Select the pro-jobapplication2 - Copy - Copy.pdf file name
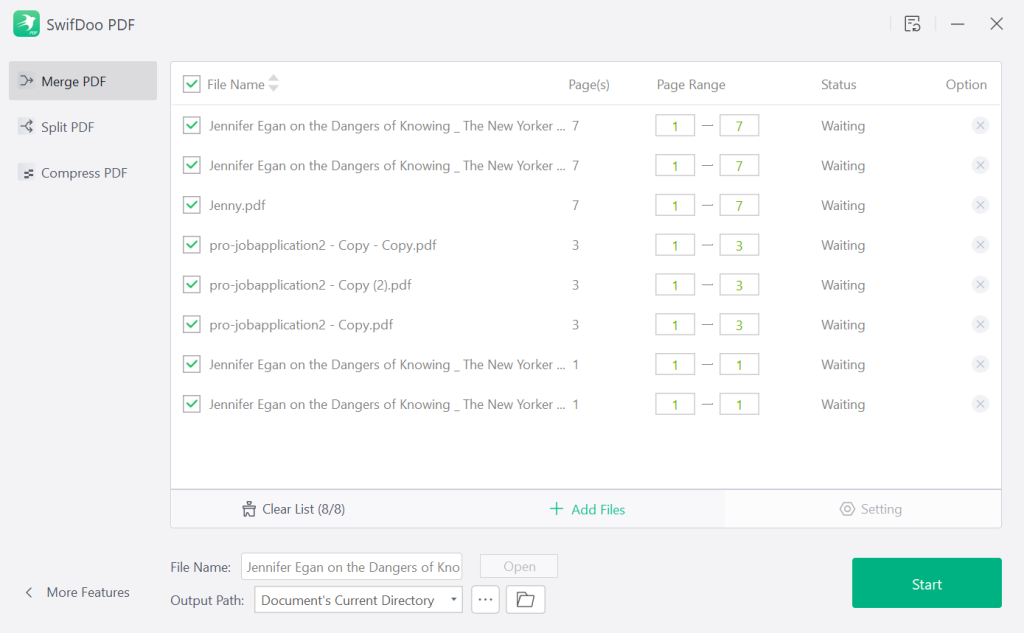 (323, 245)
